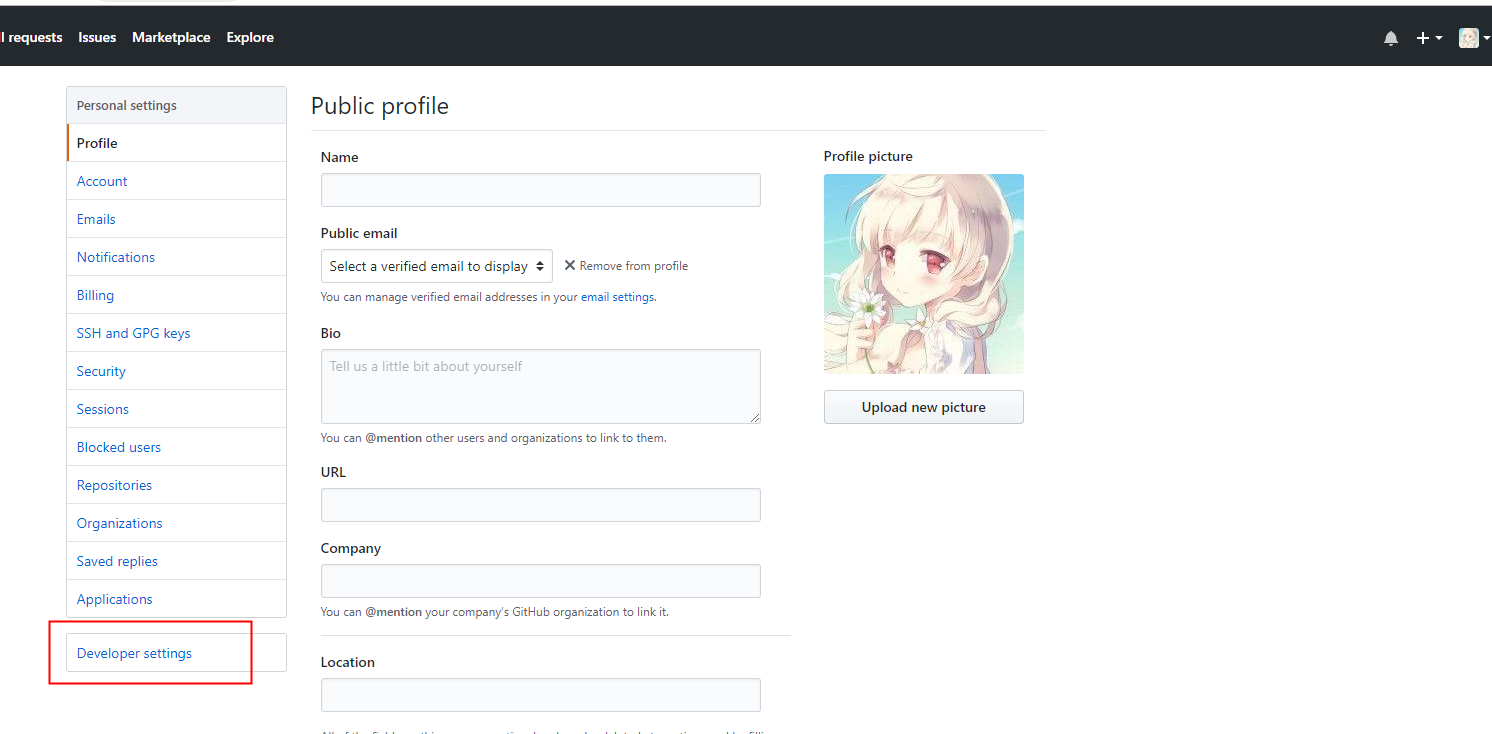Go to SSH and GPG keys settings
This screenshot has height=734, width=1492.
click(133, 332)
